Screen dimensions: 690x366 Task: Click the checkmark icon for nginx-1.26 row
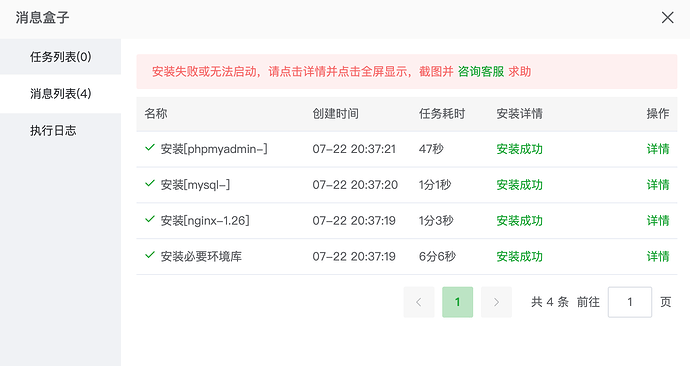[150, 219]
